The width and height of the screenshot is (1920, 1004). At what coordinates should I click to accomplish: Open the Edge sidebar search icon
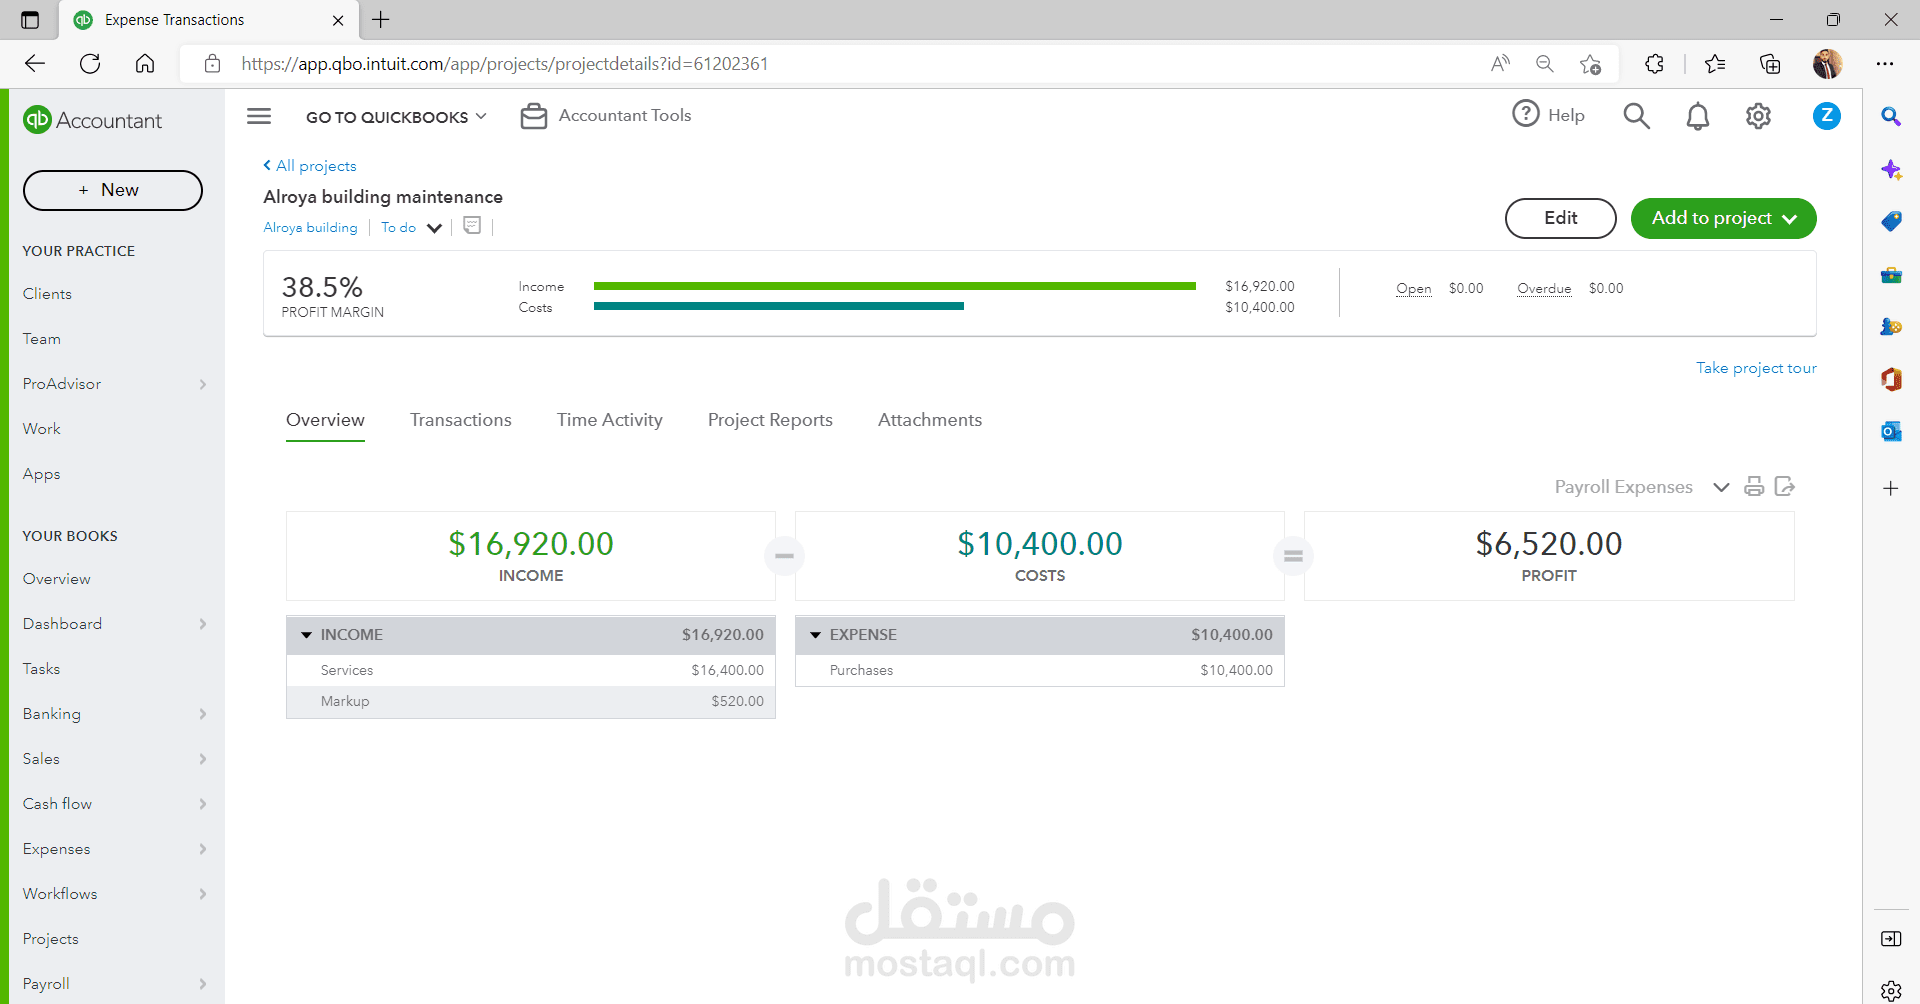click(x=1891, y=117)
